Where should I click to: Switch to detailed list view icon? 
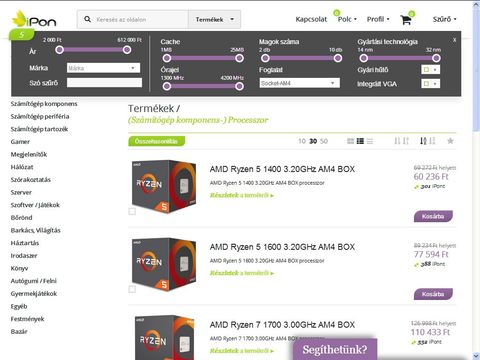360,141
